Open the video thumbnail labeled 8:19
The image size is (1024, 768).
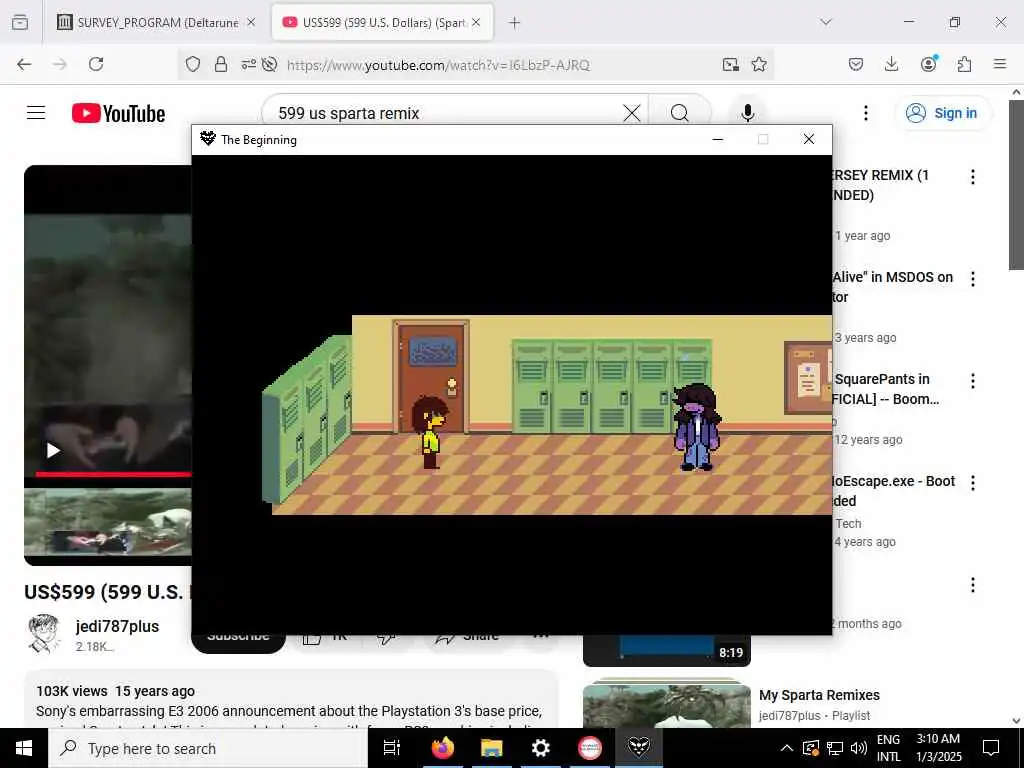(667, 650)
